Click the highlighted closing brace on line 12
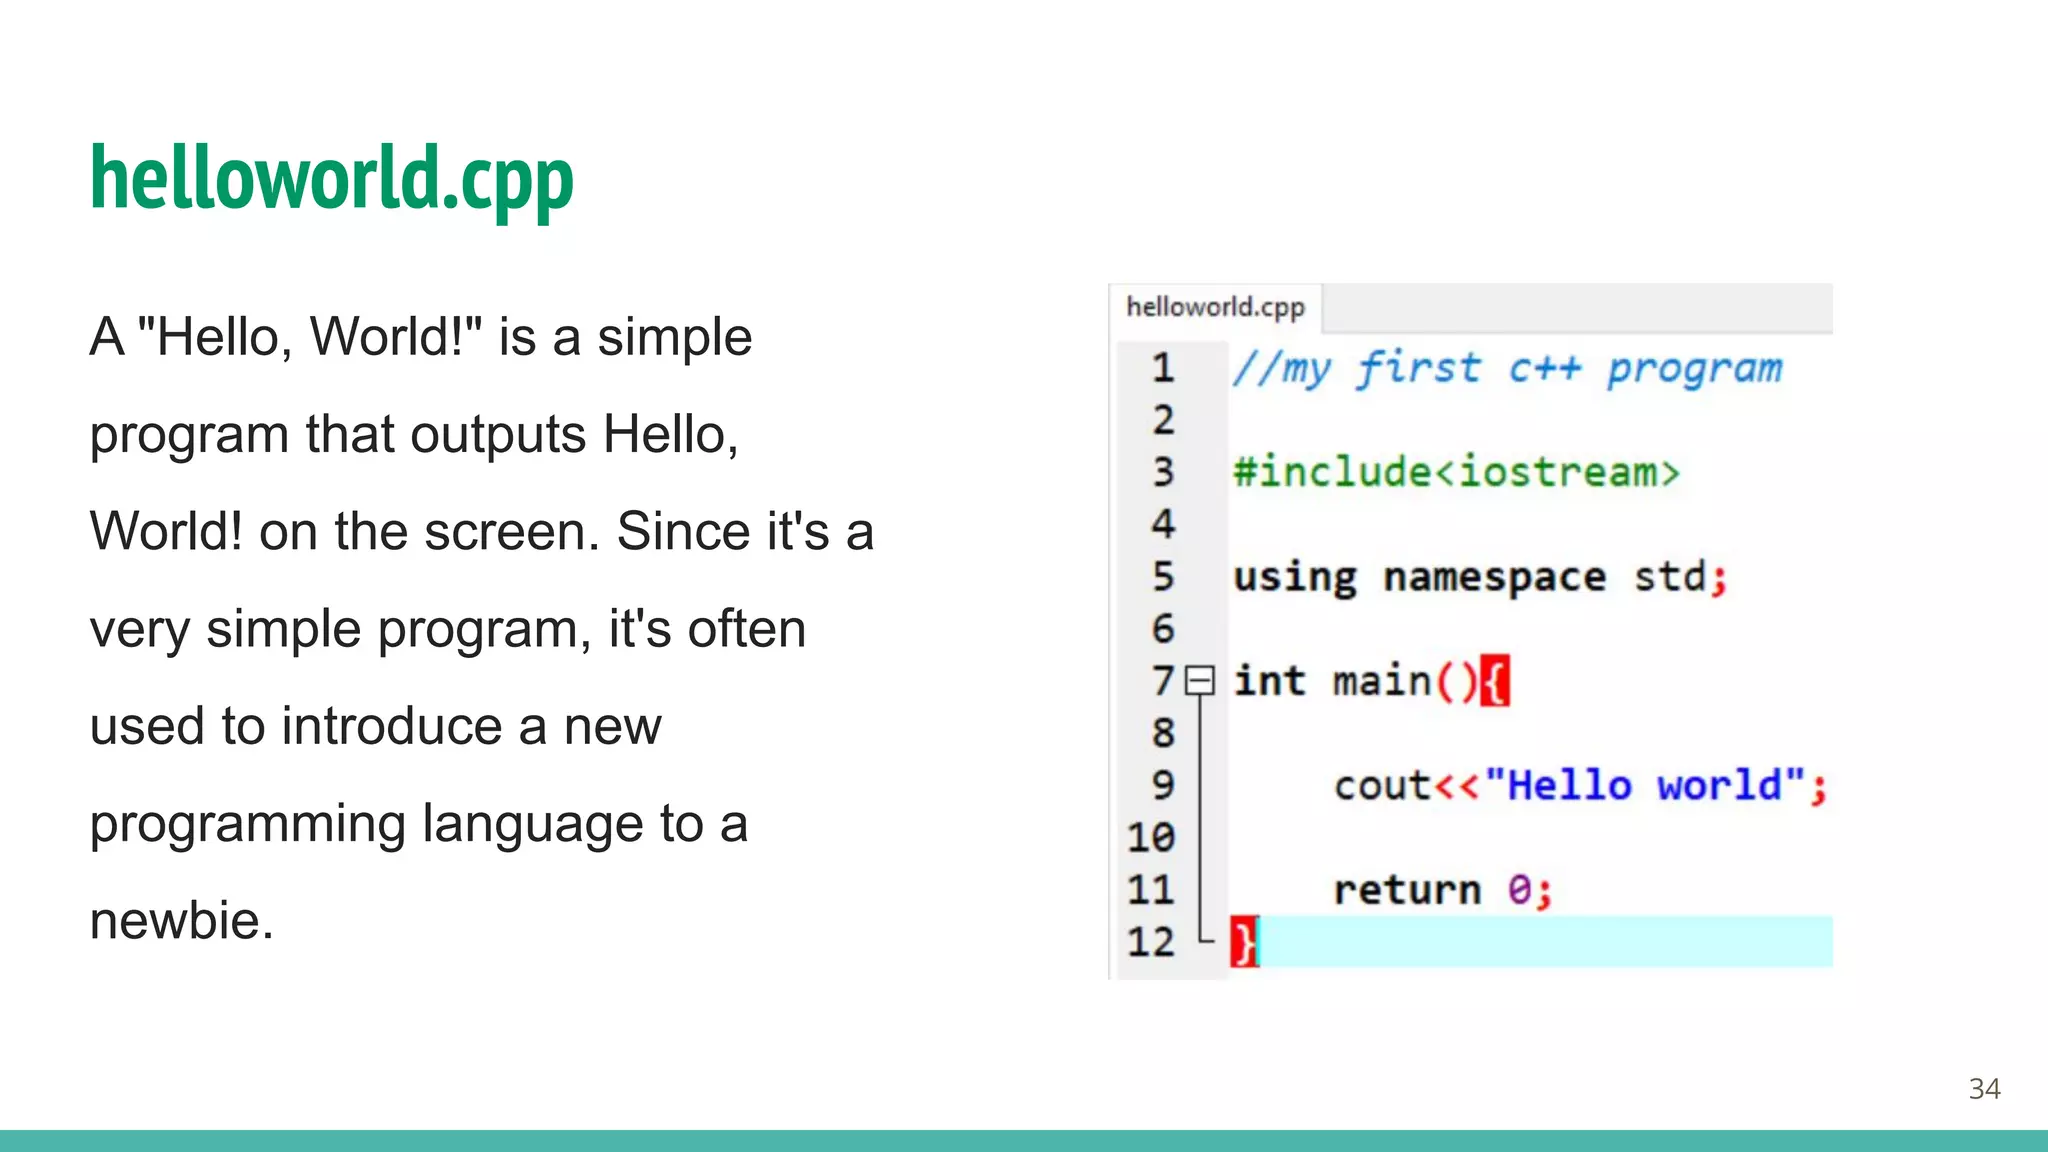2048x1152 pixels. click(x=1244, y=942)
